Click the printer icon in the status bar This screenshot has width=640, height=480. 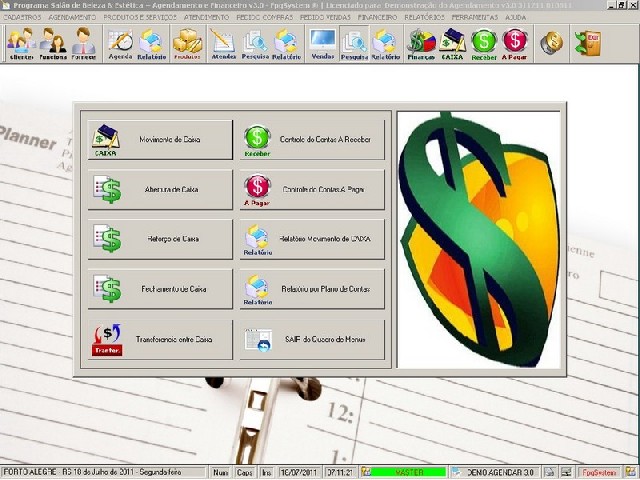[549, 472]
